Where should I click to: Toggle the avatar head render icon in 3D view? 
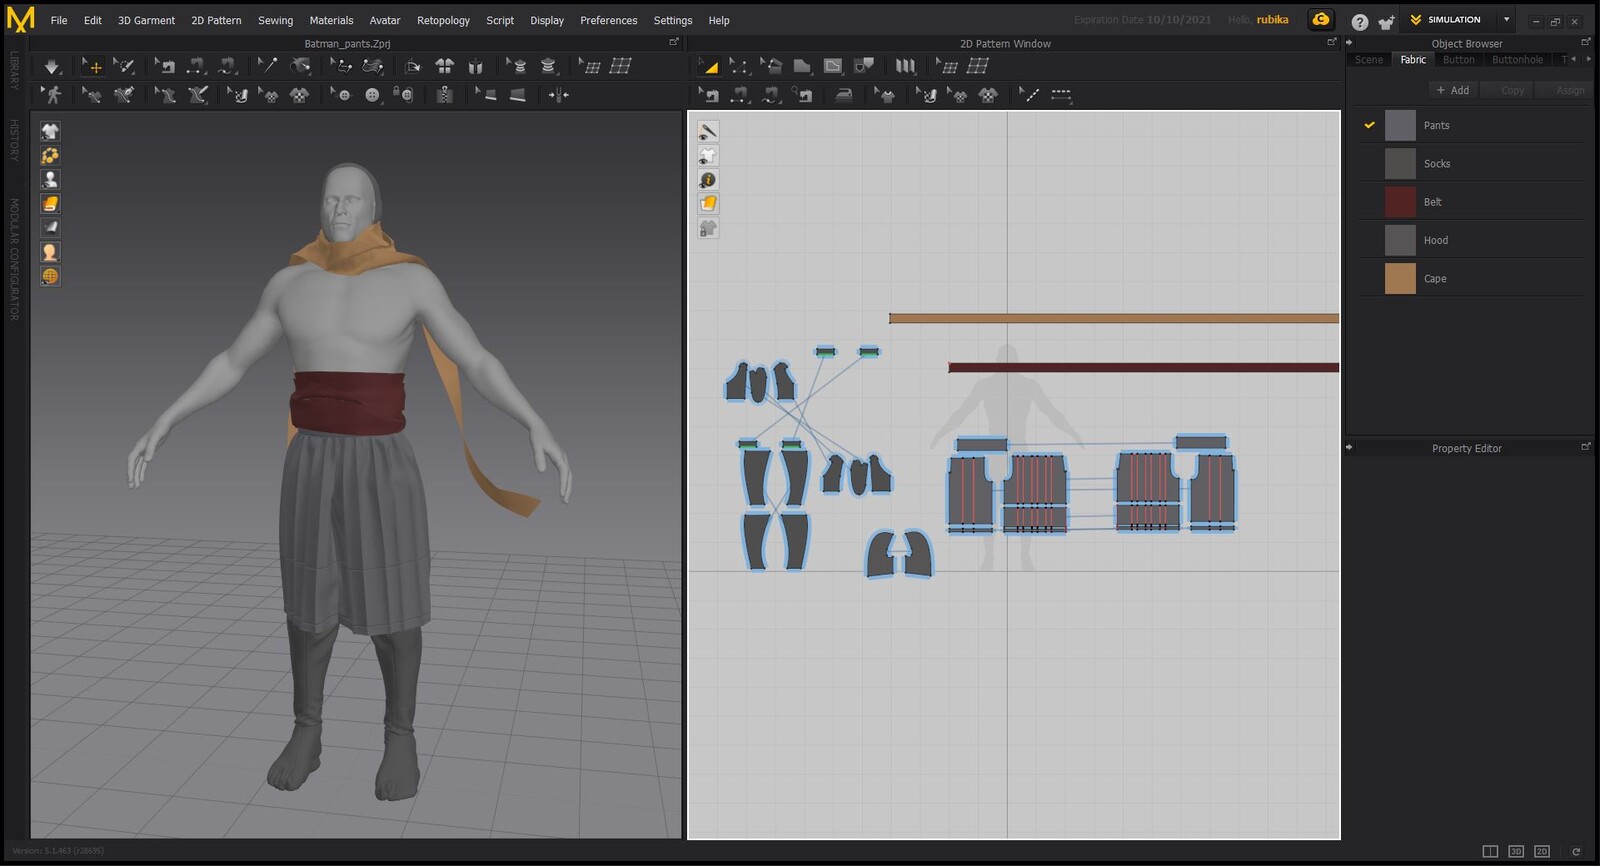point(50,252)
